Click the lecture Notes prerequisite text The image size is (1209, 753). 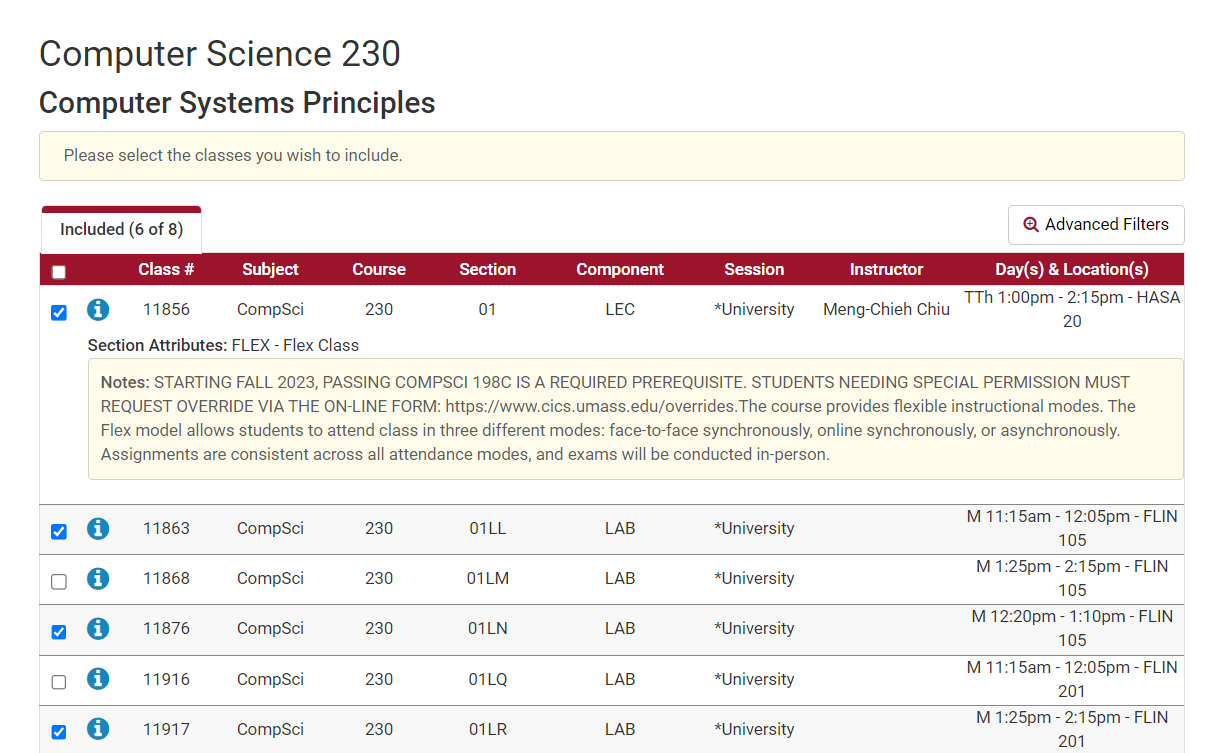(636, 419)
